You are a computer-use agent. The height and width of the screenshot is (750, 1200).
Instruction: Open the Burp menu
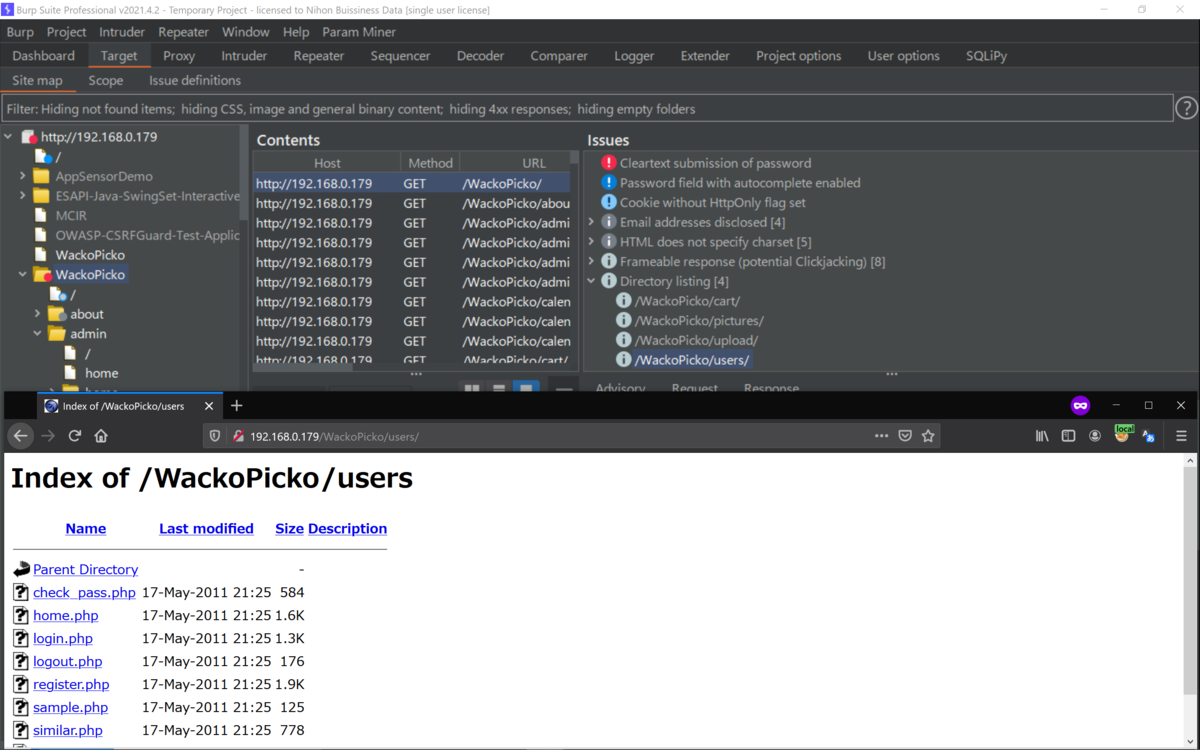click(x=20, y=32)
